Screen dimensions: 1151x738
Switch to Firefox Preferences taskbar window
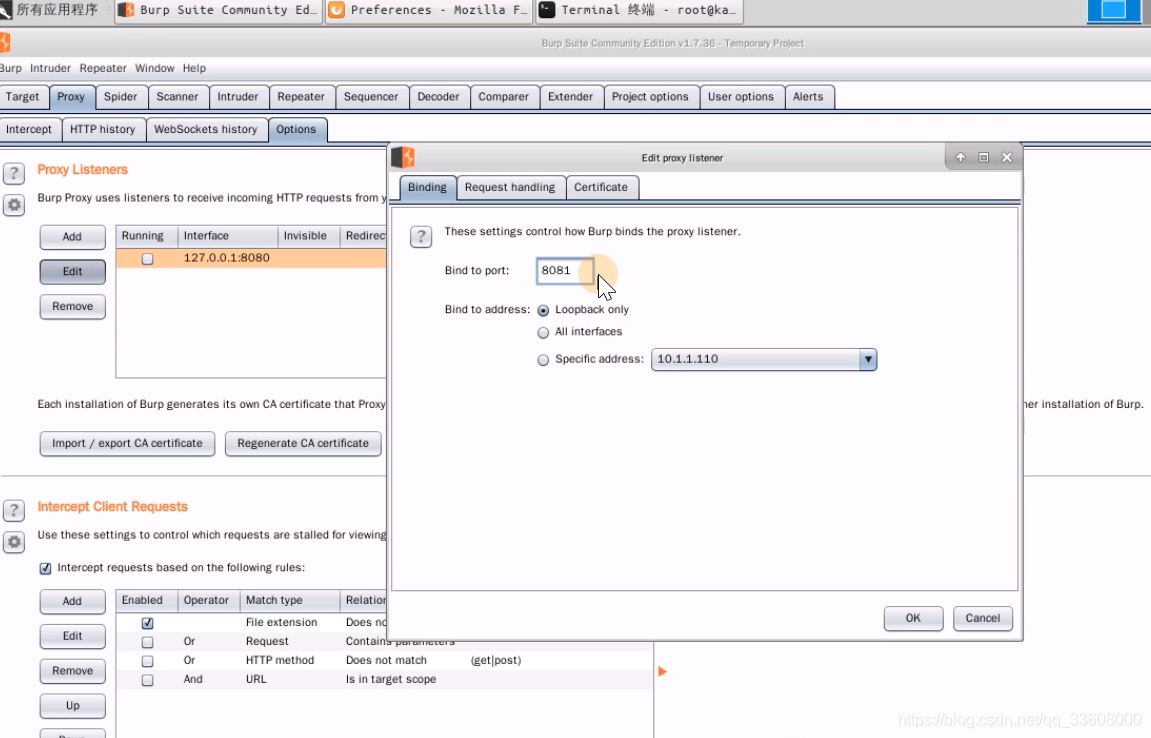[x=428, y=10]
